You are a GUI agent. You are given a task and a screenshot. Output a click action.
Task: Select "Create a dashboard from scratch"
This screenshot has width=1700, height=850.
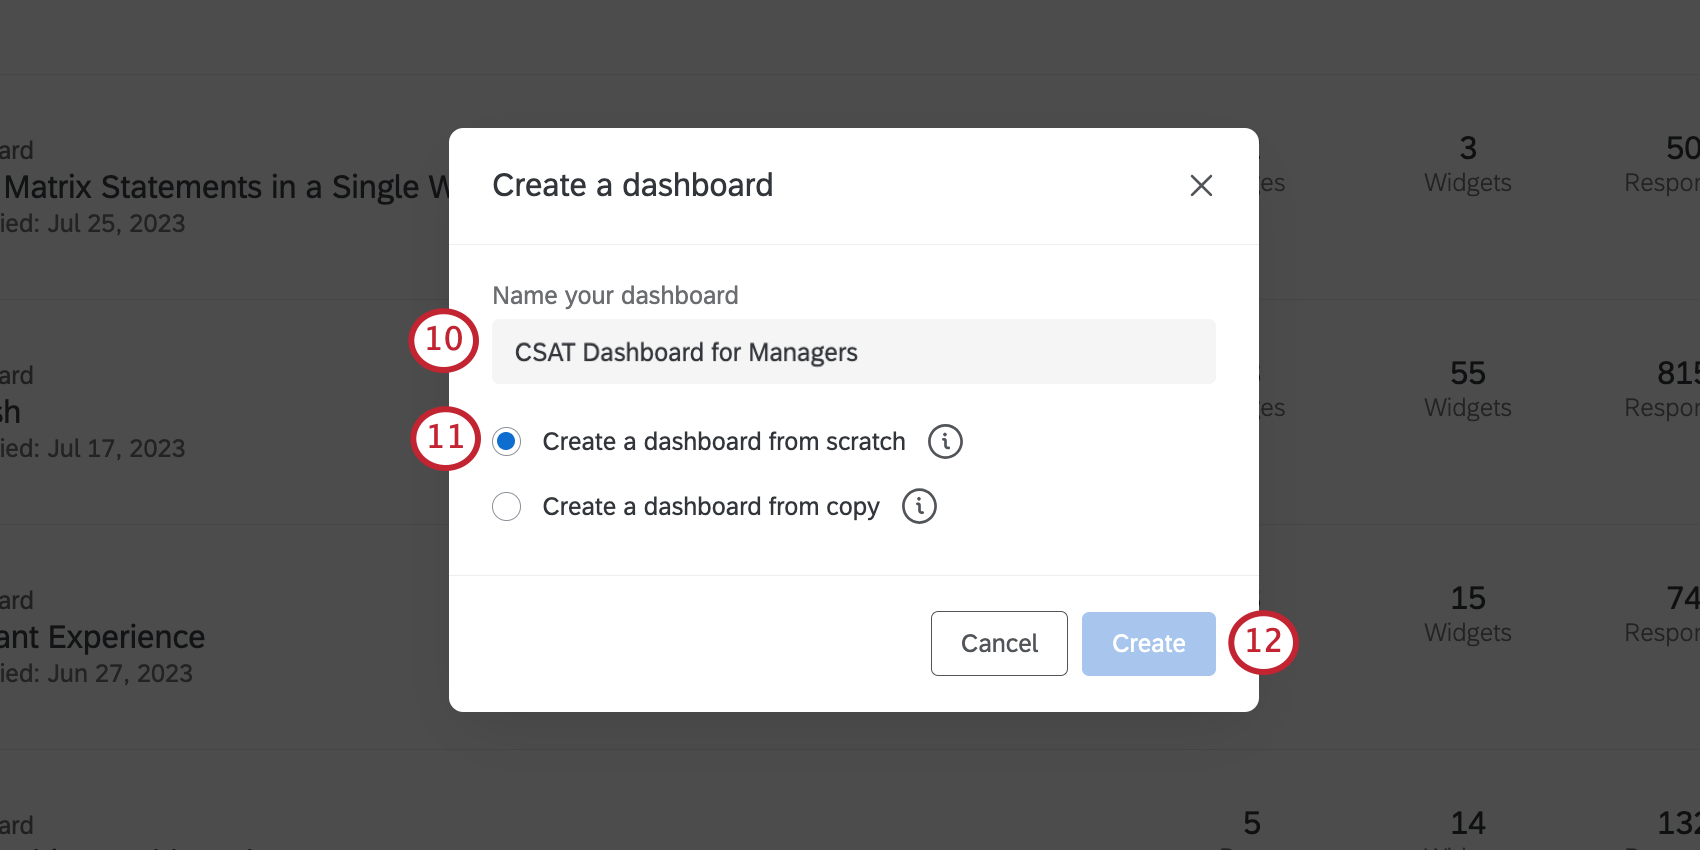(507, 441)
